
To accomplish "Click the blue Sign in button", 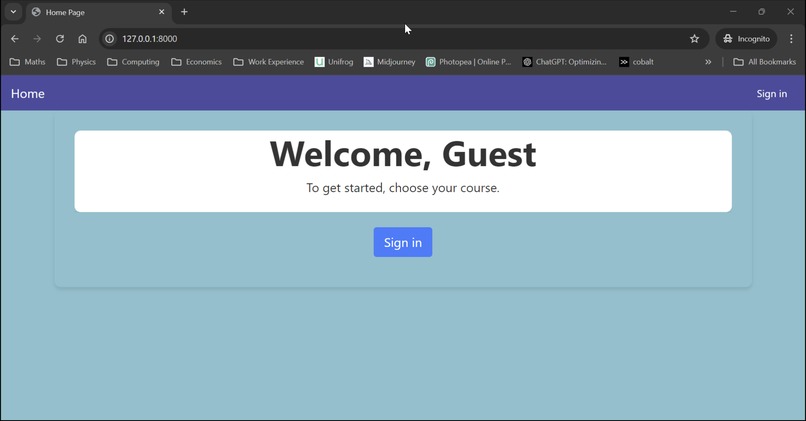I will click(403, 242).
